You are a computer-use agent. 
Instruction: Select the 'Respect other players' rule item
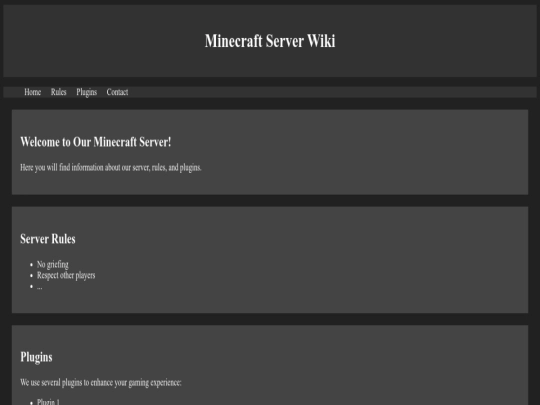tap(66, 276)
